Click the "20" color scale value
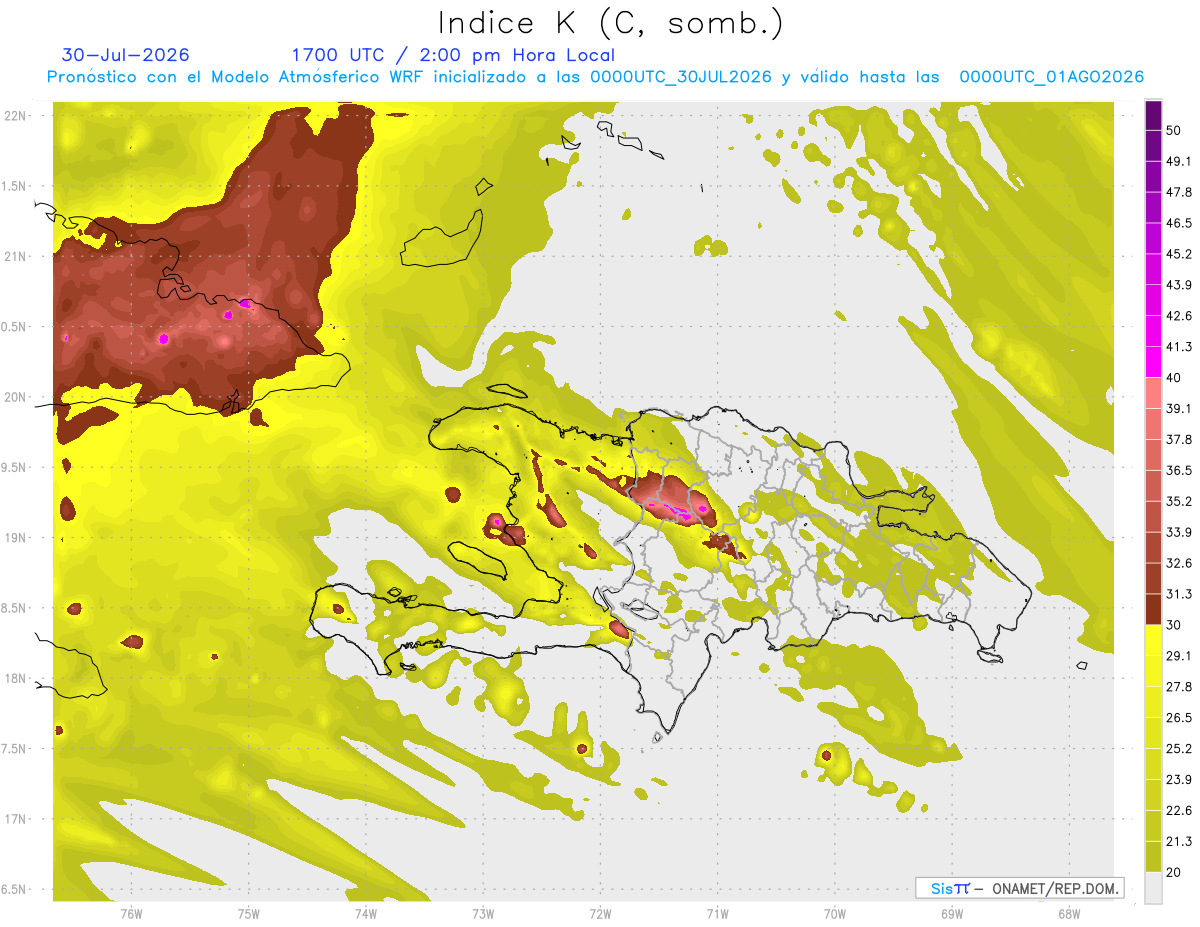Viewport: 1200px width, 927px height. (1175, 872)
